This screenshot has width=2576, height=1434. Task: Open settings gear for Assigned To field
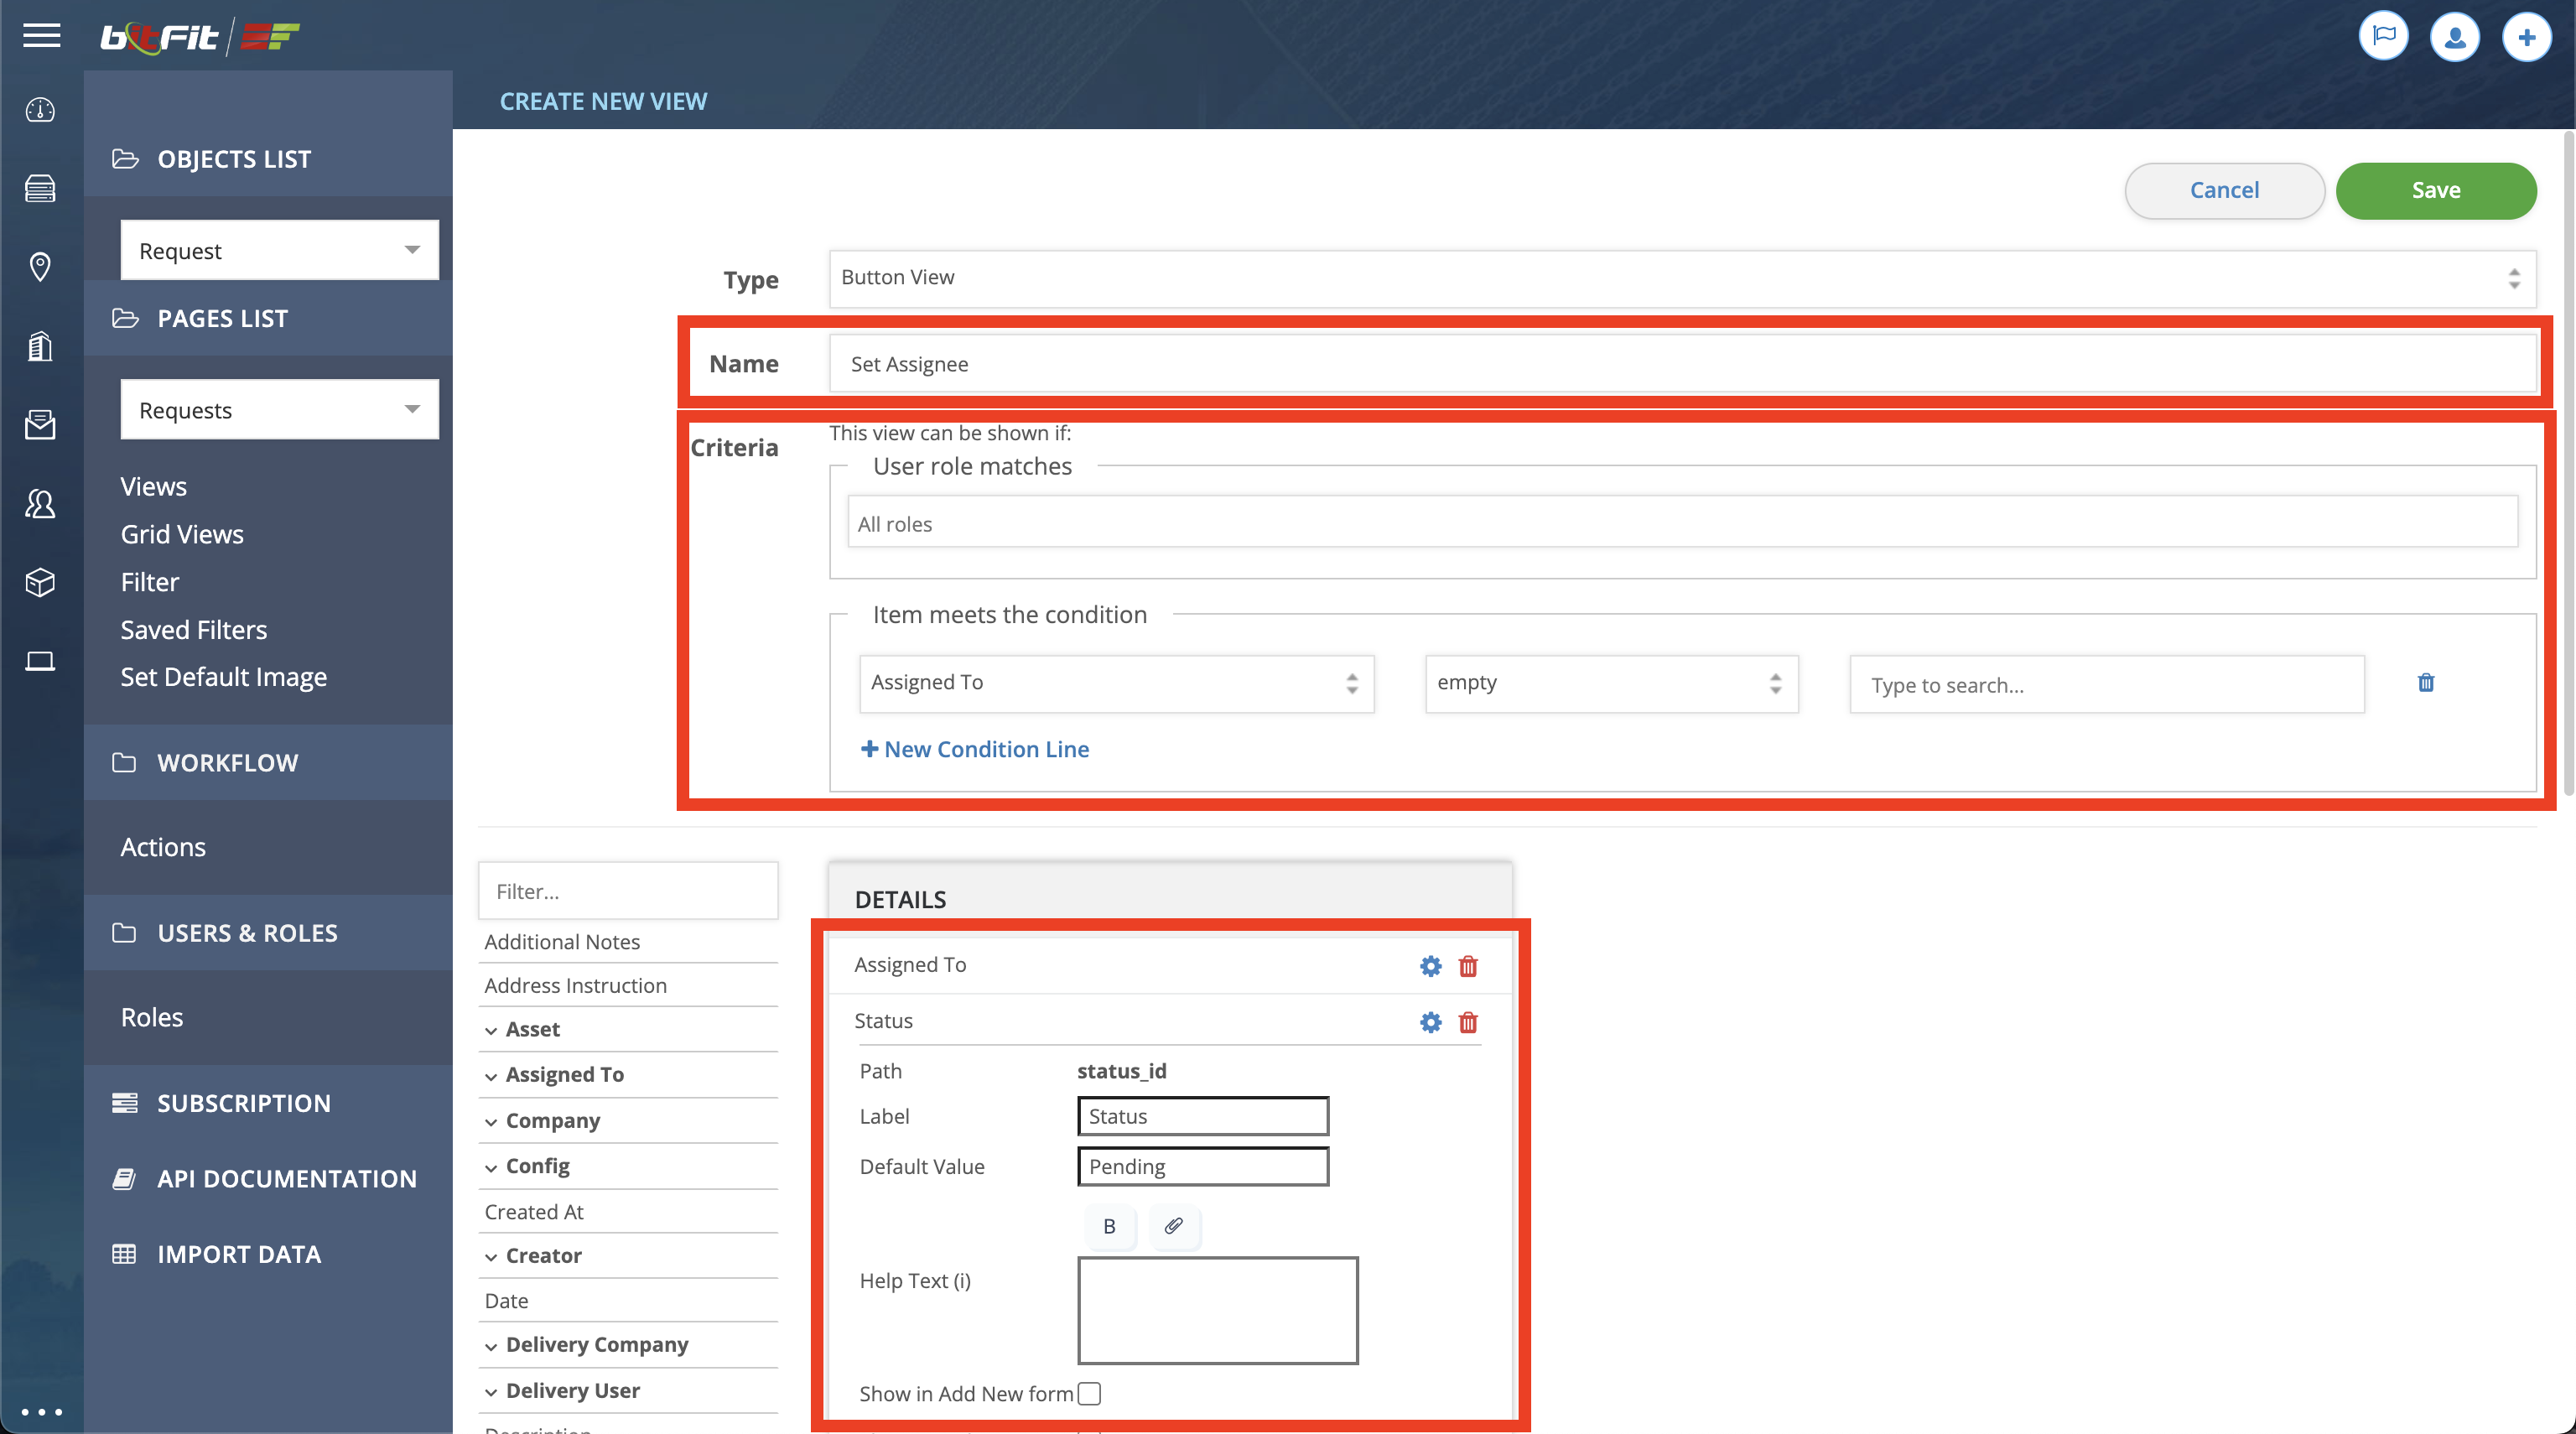pos(1431,966)
